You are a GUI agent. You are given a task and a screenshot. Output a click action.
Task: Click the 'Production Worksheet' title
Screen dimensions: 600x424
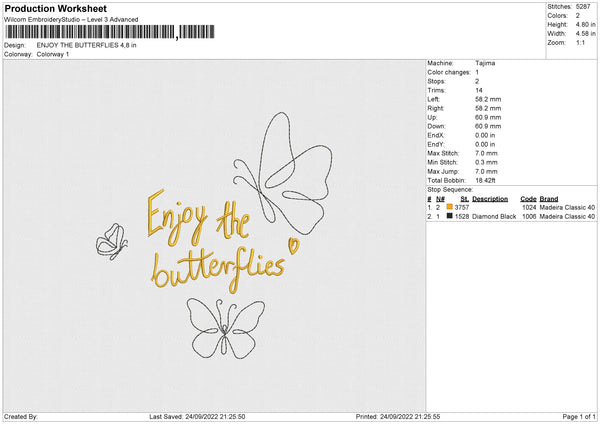tap(56, 8)
